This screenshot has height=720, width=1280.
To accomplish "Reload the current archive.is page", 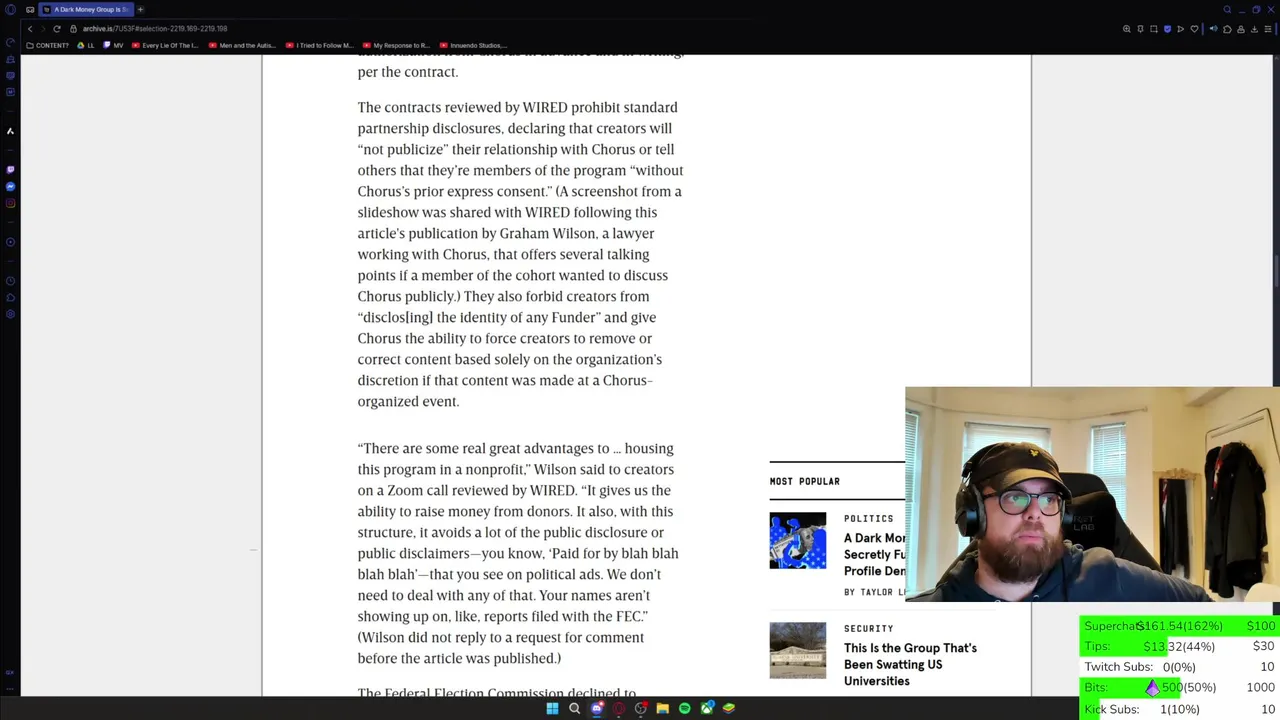I will [56, 29].
